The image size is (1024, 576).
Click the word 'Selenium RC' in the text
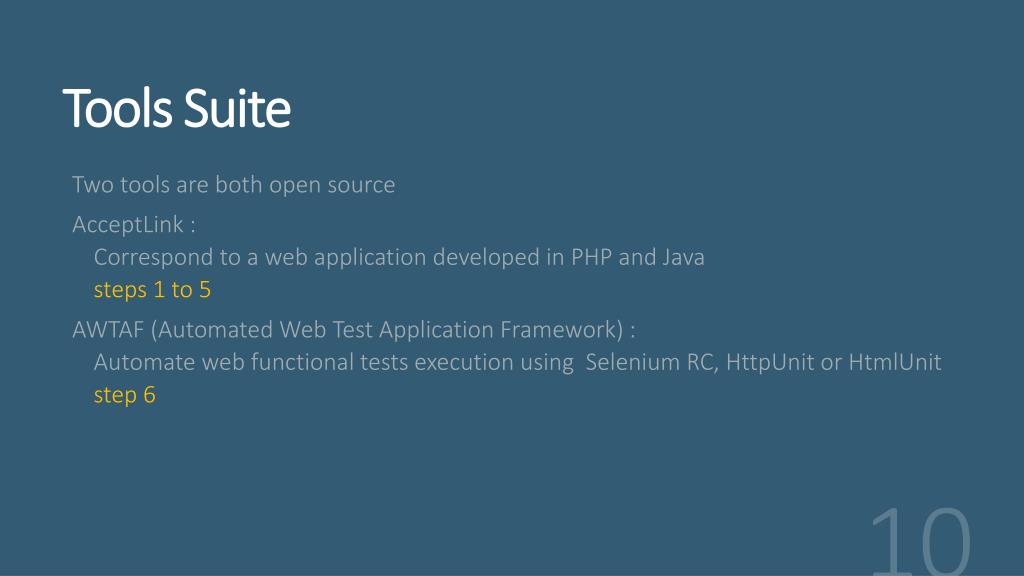tap(650, 362)
